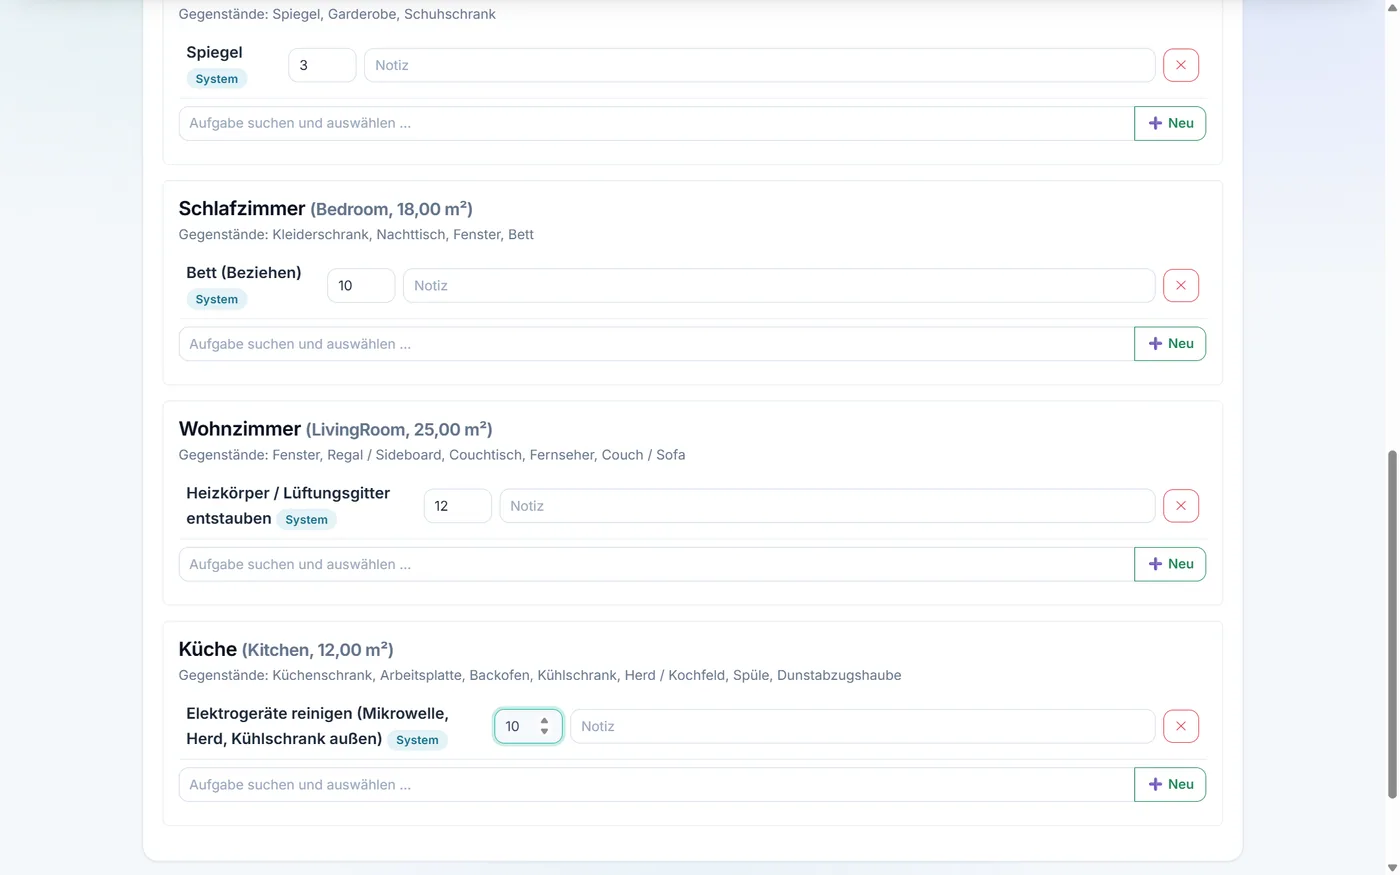1400x875 pixels.
Task: Increase Elektrogeräte reinigen minutes with up arrow
Action: (544, 720)
